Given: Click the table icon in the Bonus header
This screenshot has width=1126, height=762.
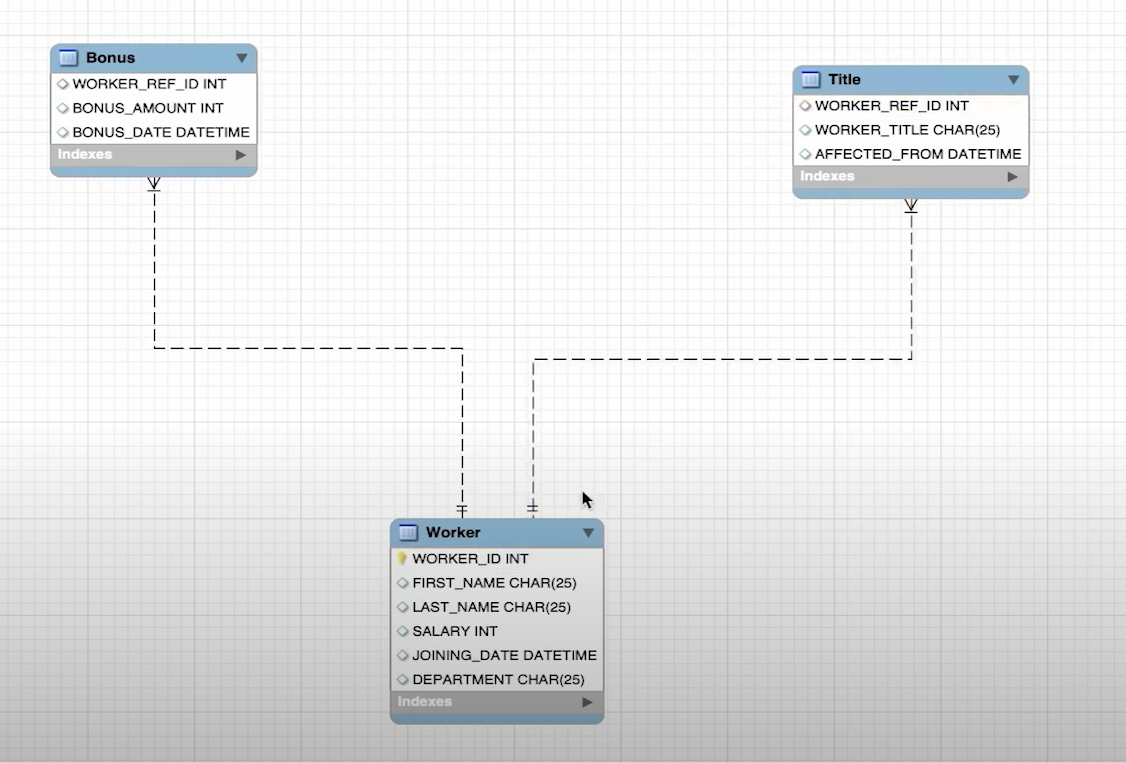Looking at the screenshot, I should click(x=67, y=57).
